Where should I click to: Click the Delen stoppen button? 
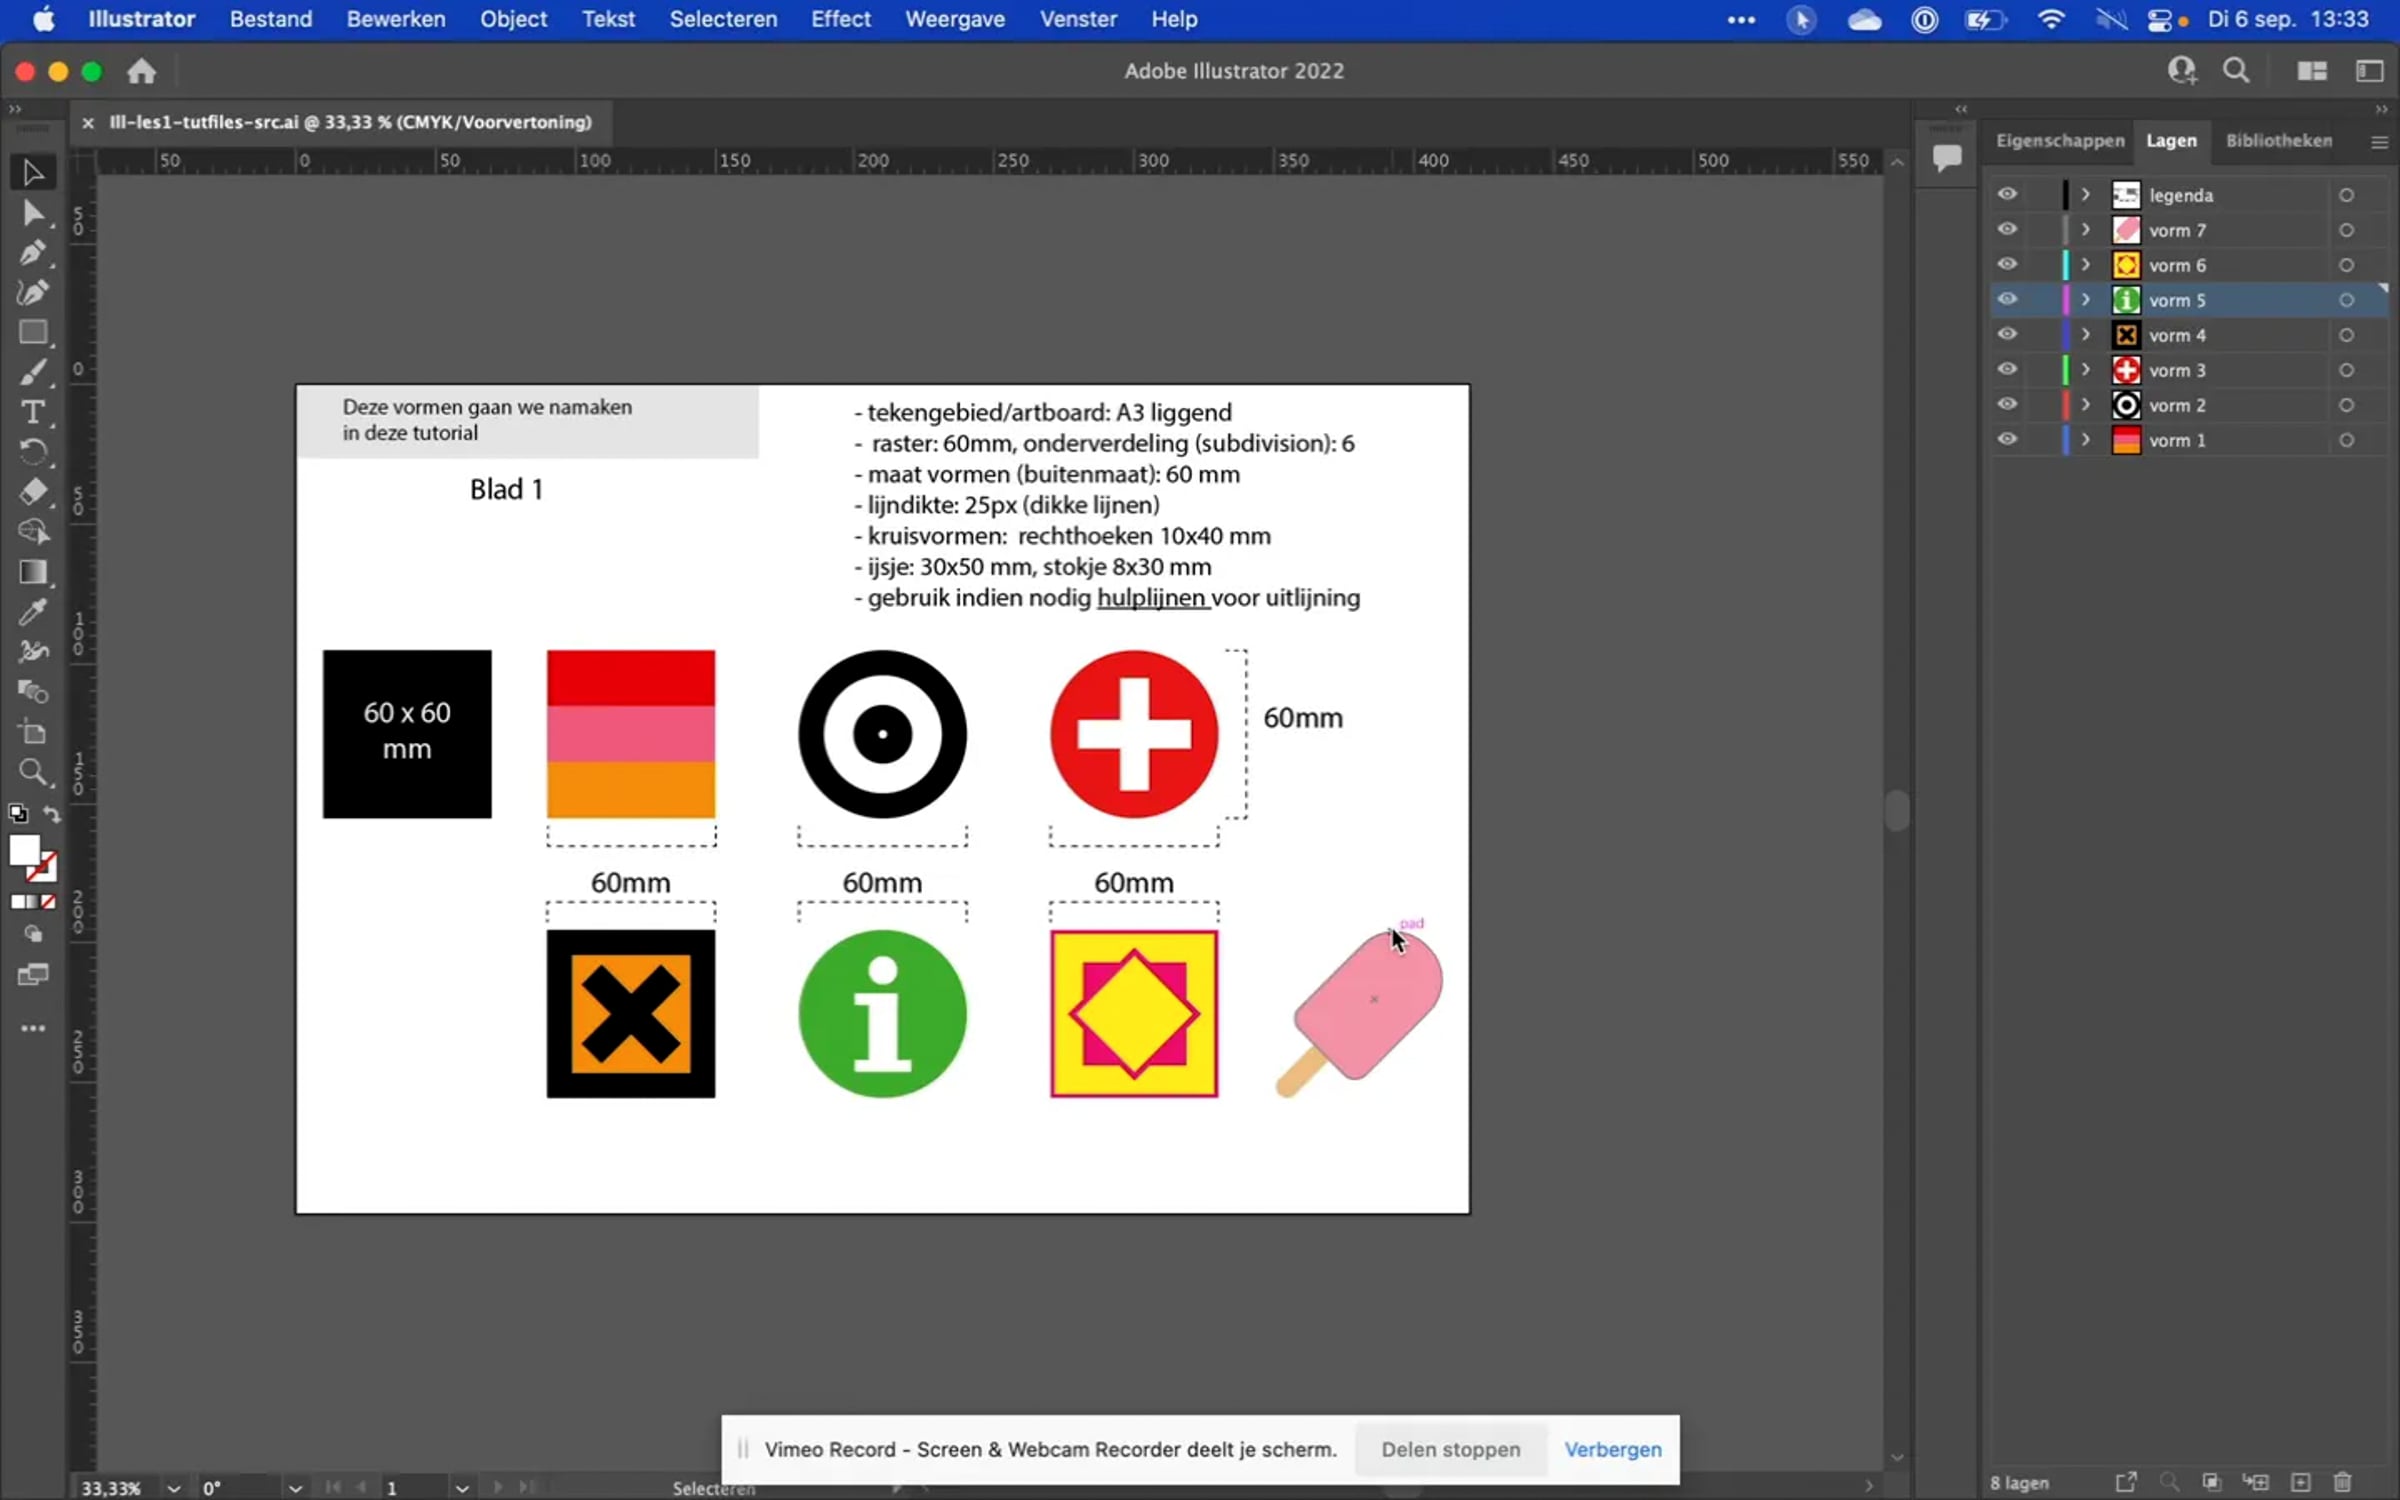1450,1449
